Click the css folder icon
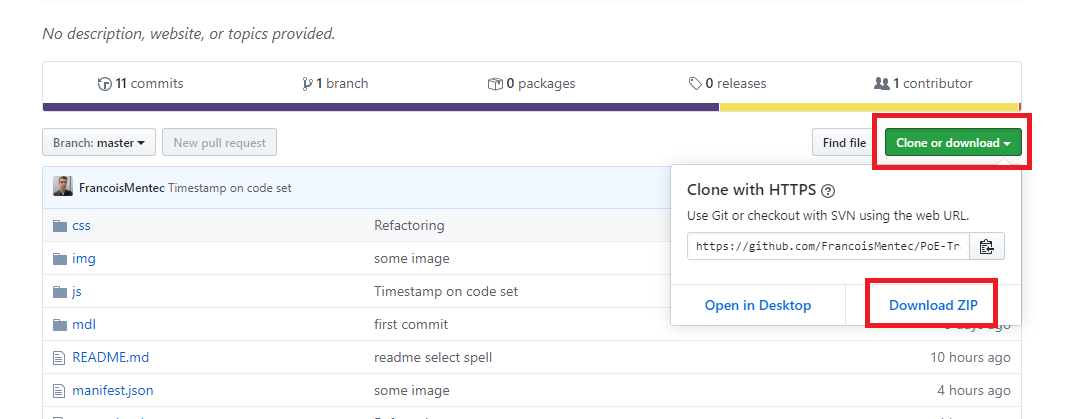1080x419 pixels. point(59,225)
